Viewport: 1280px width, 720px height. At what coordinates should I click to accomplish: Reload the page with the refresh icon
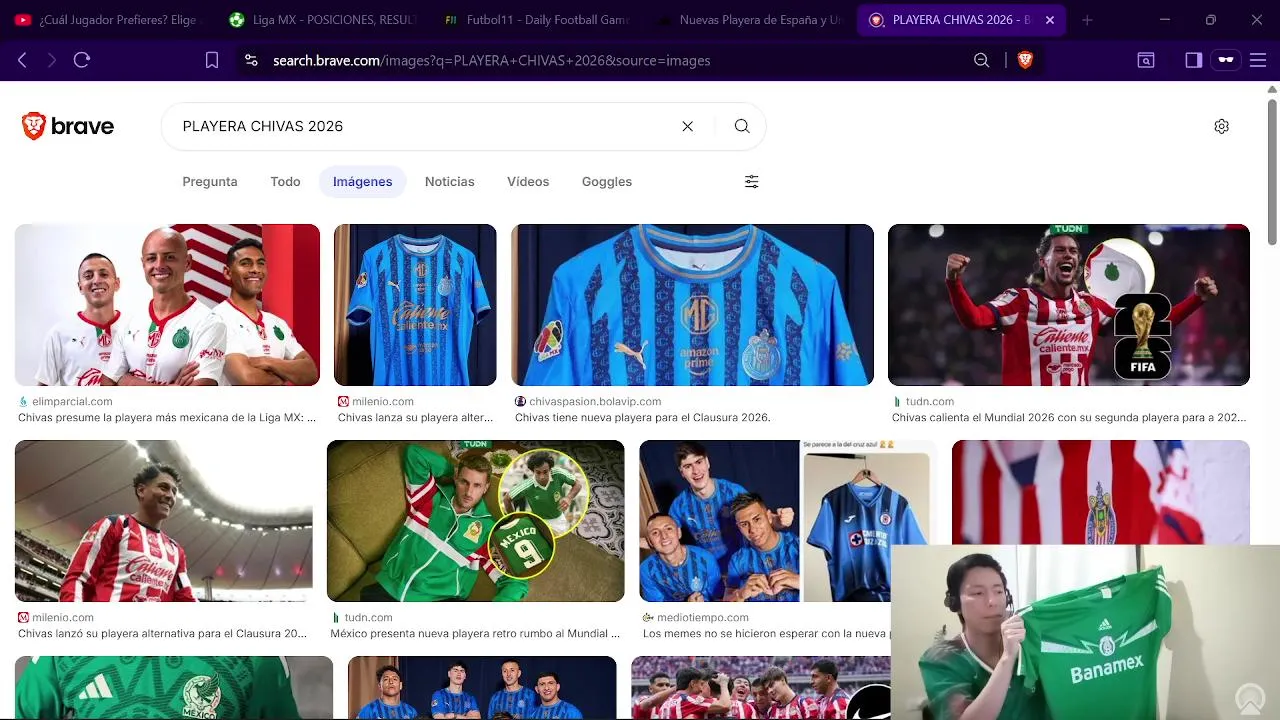[x=82, y=60]
